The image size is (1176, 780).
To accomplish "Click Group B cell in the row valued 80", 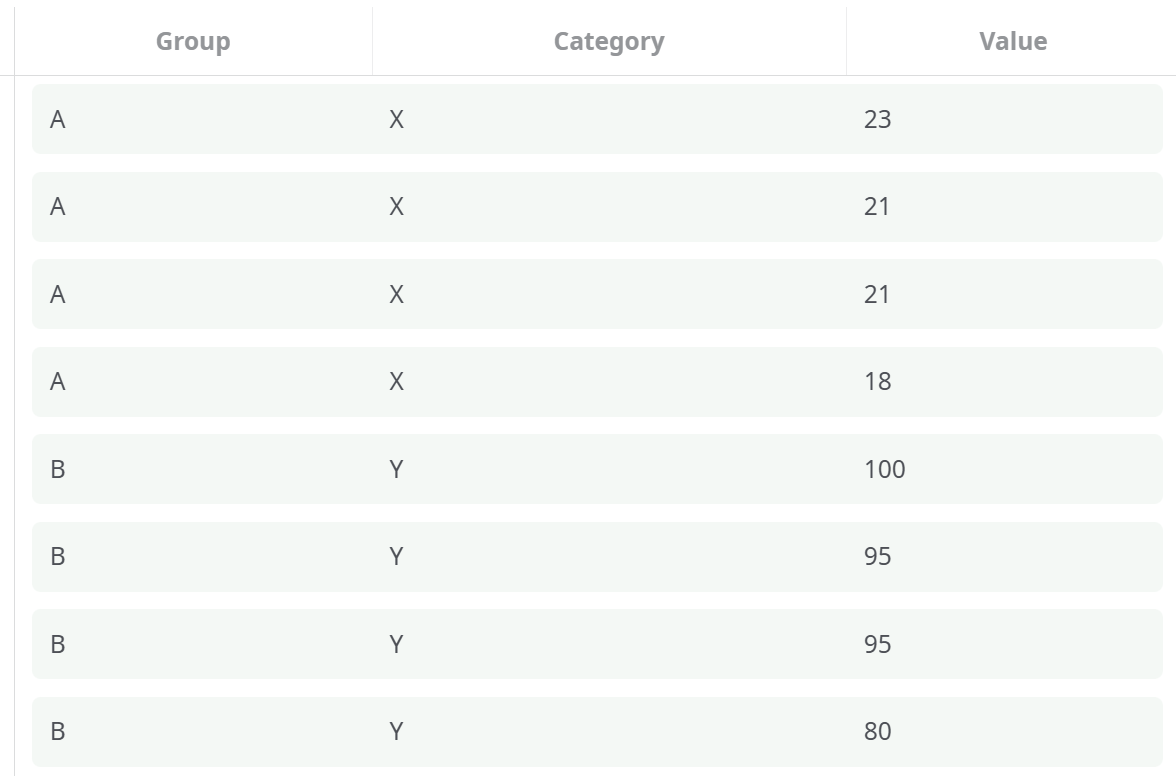I will (x=58, y=731).
